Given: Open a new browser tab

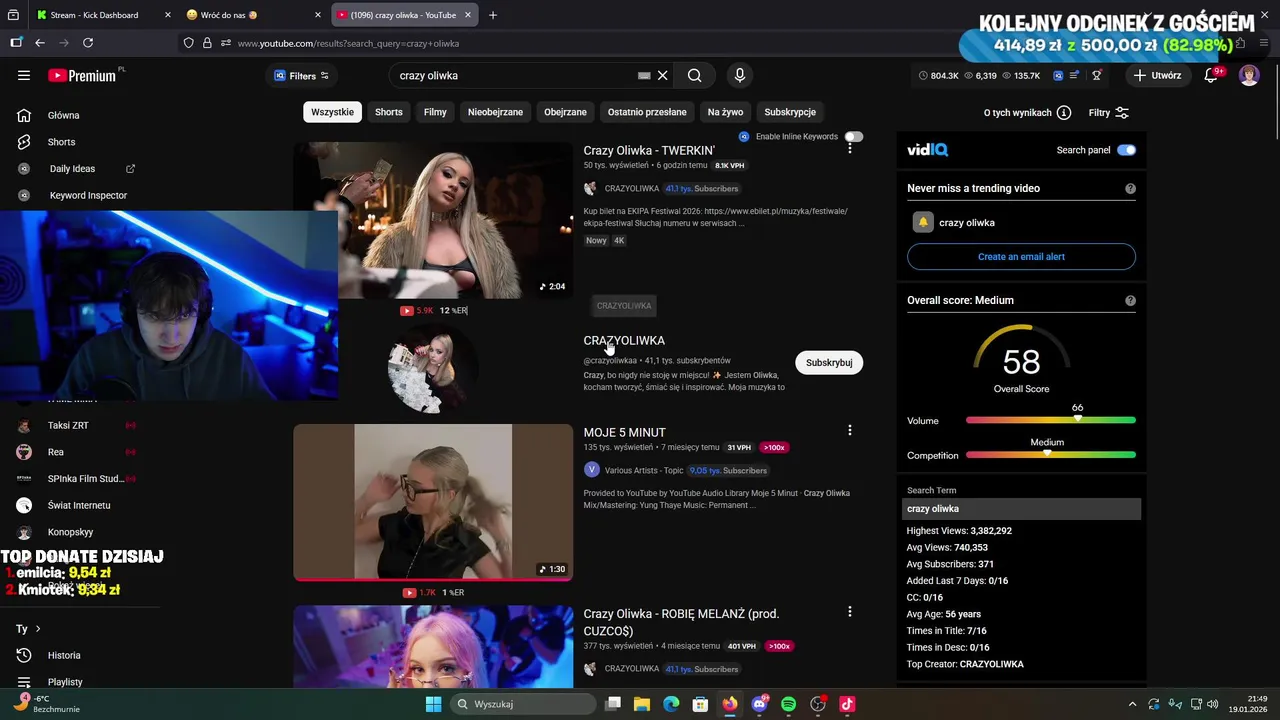Looking at the screenshot, I should click(x=493, y=15).
